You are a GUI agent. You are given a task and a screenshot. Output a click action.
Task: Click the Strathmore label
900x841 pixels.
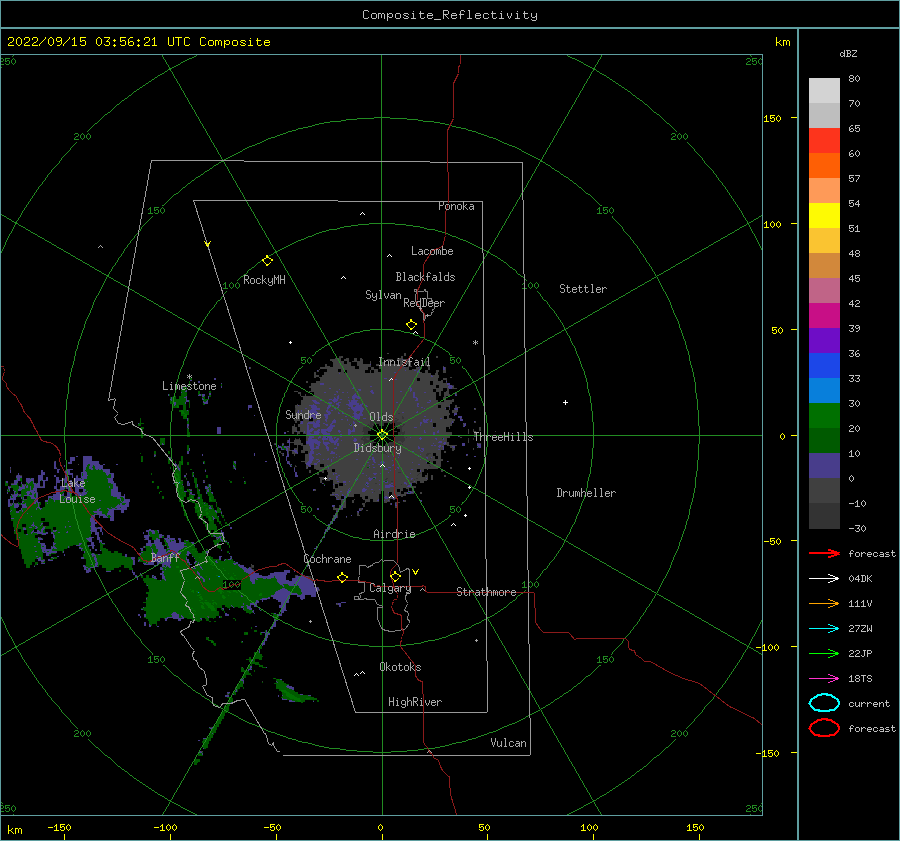point(486,592)
